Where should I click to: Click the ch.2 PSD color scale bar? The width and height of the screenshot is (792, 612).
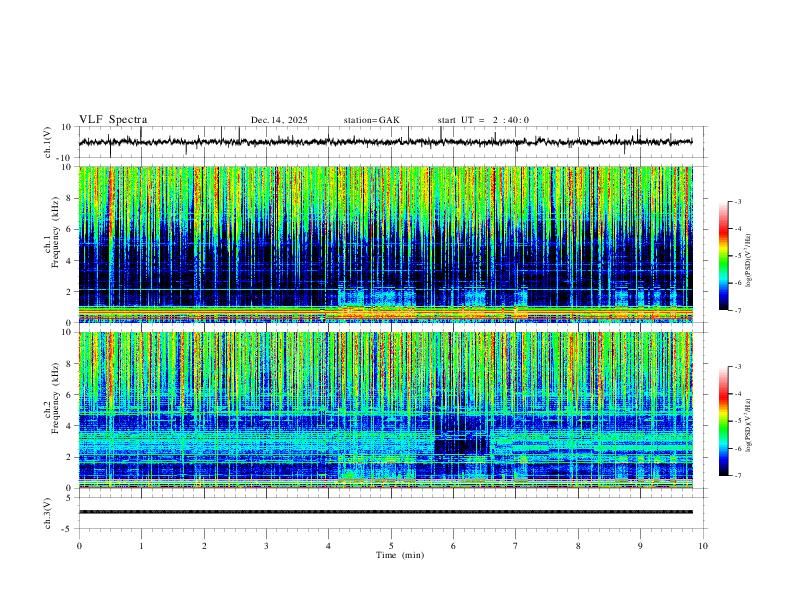pyautogui.click(x=723, y=421)
